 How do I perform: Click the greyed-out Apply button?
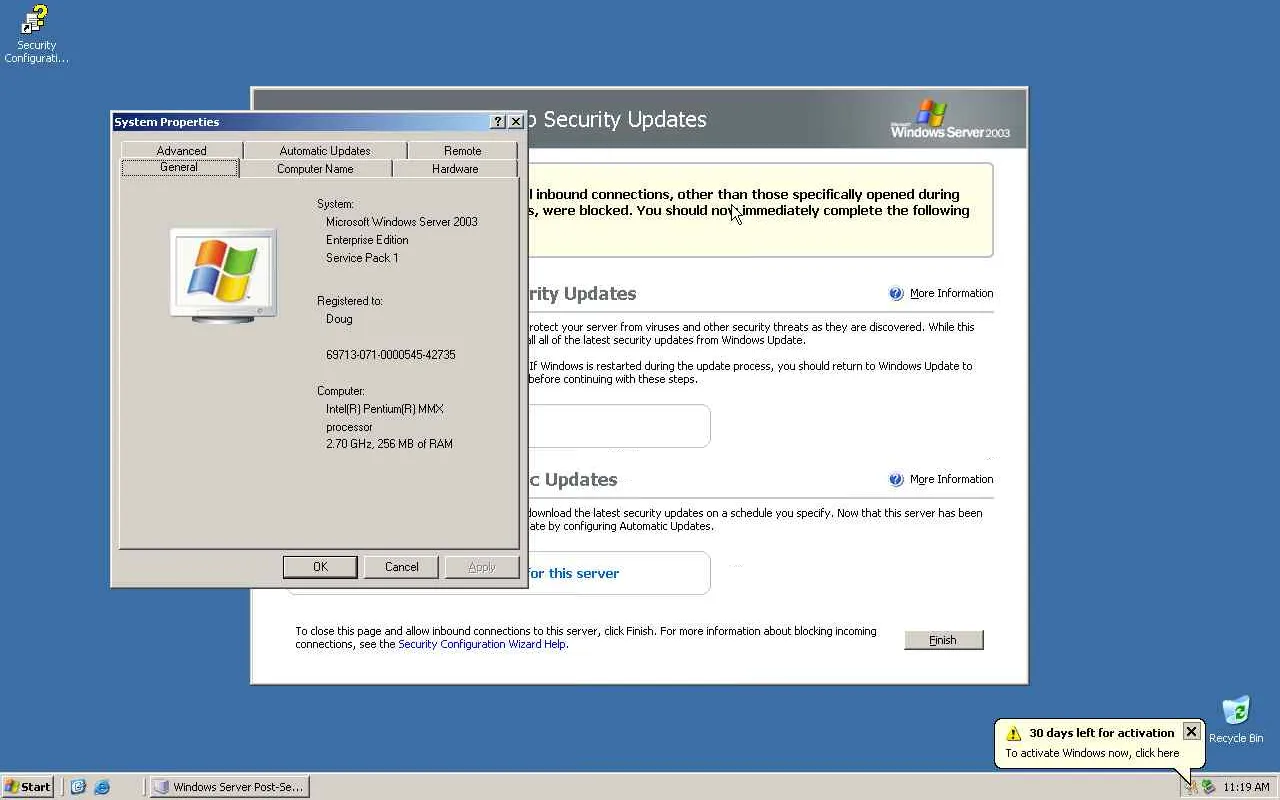[x=482, y=567]
